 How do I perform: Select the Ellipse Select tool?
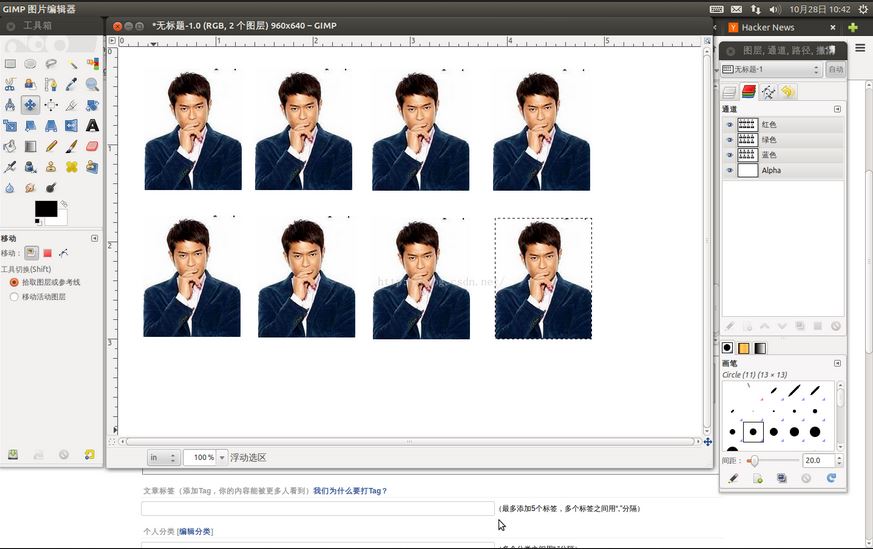[x=30, y=64]
